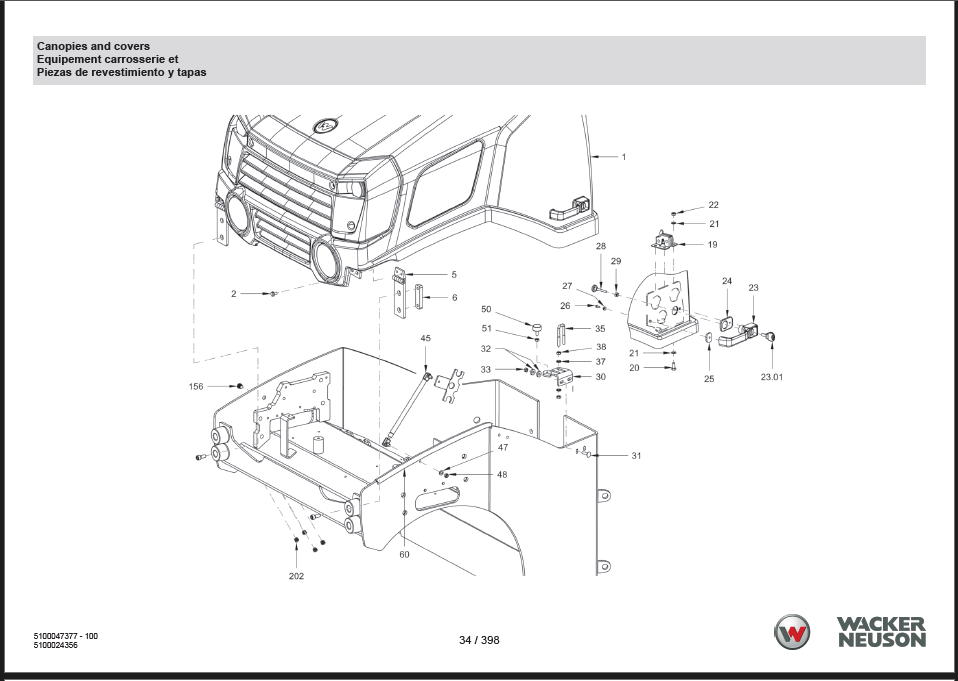Viewport: 958px width, 681px height.
Task: Click part number label 35
Action: (600, 328)
